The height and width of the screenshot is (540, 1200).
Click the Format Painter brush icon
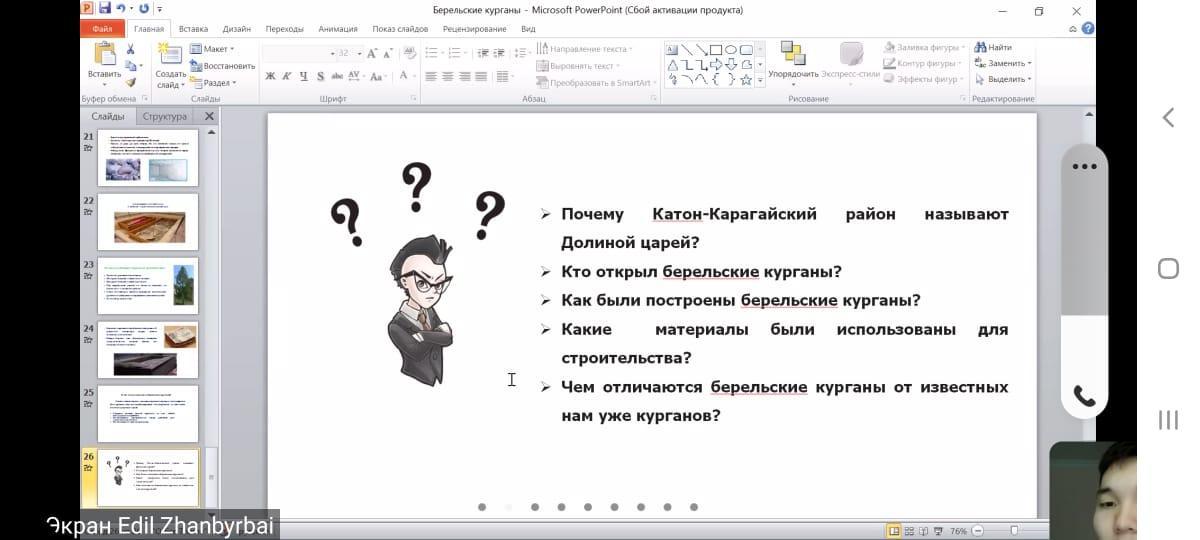(x=131, y=82)
